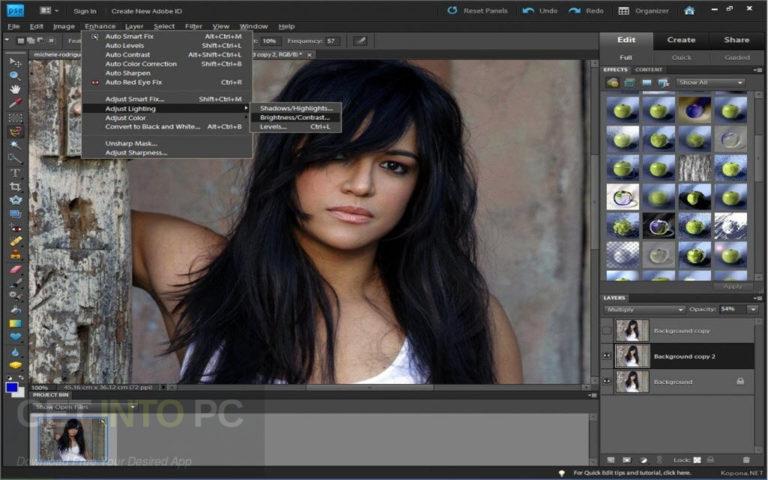Image resolution: width=768 pixels, height=480 pixels.
Task: Show the Background copy layer
Action: [606, 331]
